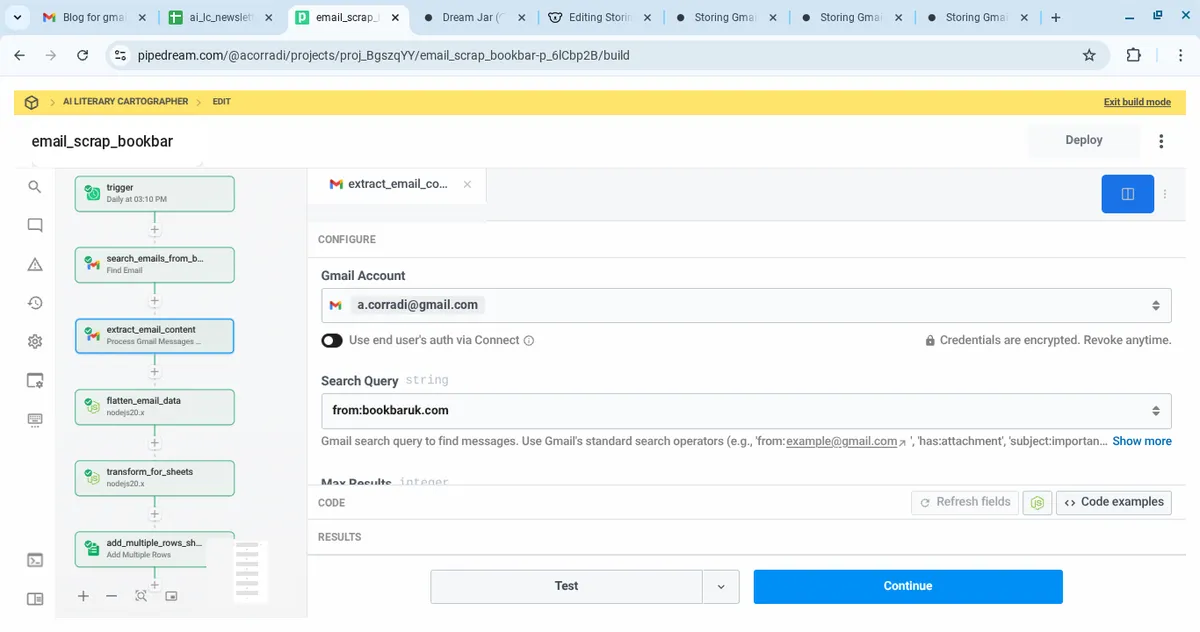Click the Show more link

coord(1141,441)
